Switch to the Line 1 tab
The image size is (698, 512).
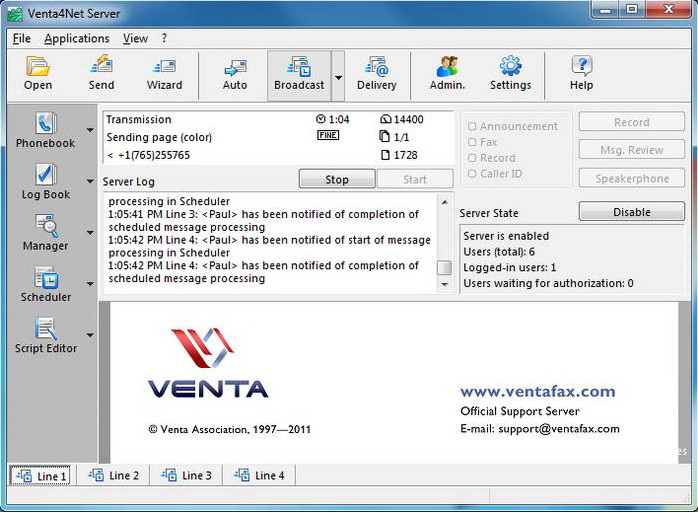41,476
